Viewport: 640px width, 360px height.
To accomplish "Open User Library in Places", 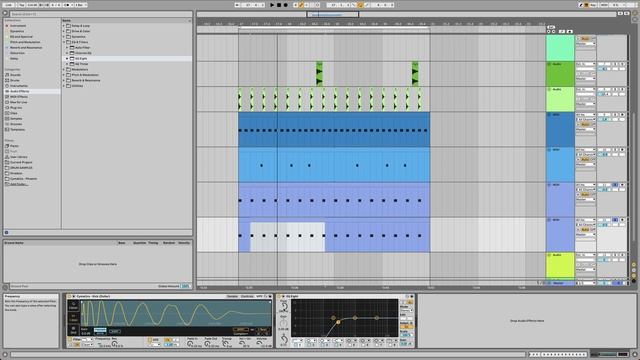I will pyautogui.click(x=19, y=157).
